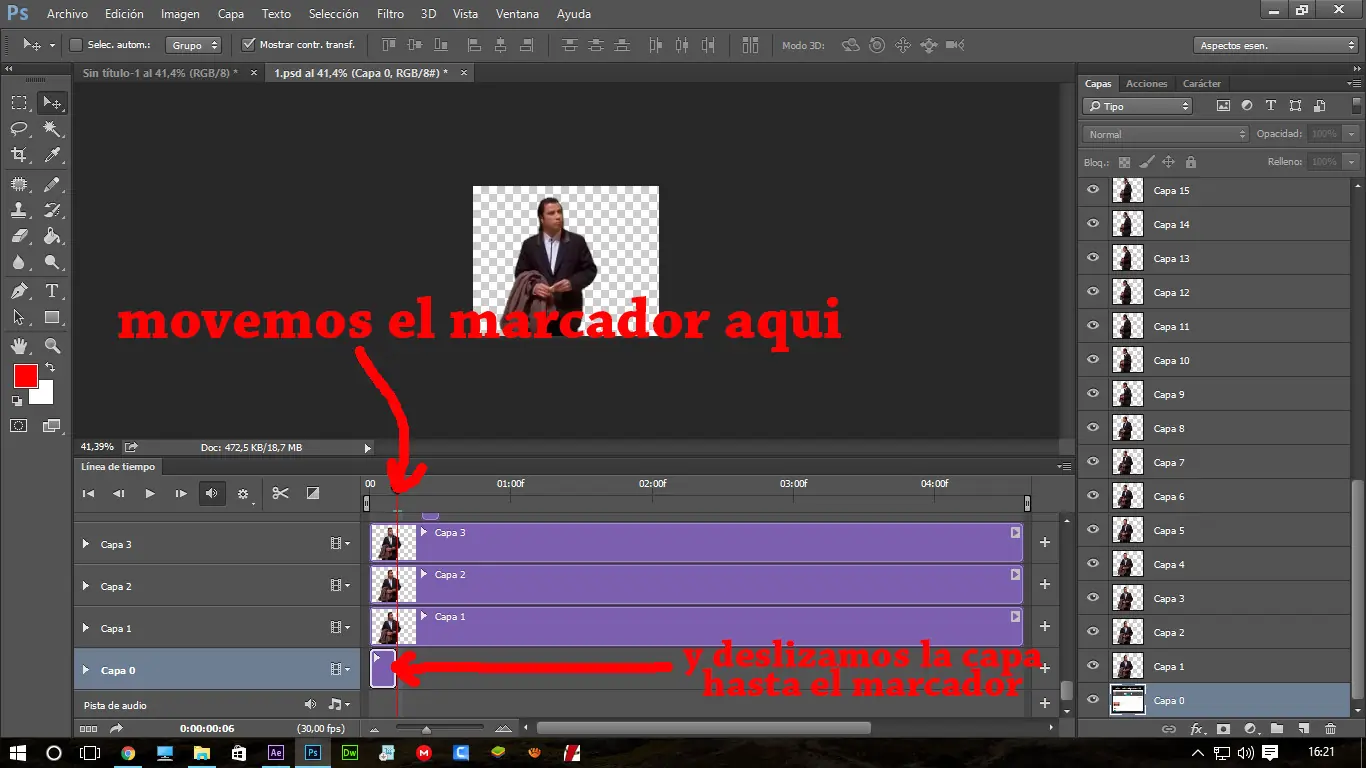The width and height of the screenshot is (1366, 768).
Task: Delete layer using trash icon
Action: point(1330,729)
